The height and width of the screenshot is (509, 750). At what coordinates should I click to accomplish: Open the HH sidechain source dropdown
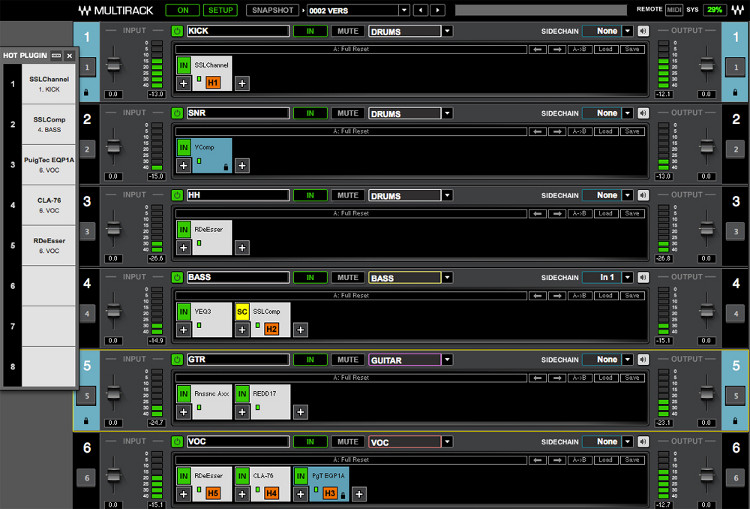628,196
